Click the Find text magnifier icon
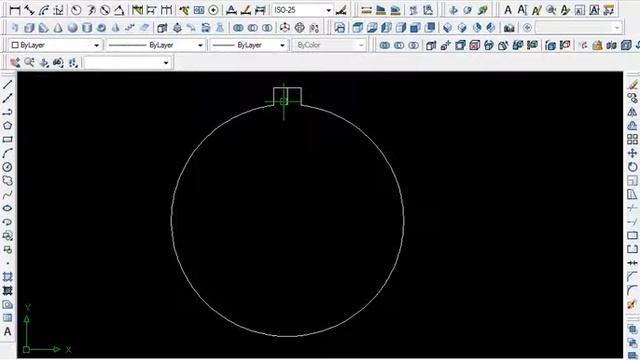This screenshot has width=640, height=360. pos(551,10)
